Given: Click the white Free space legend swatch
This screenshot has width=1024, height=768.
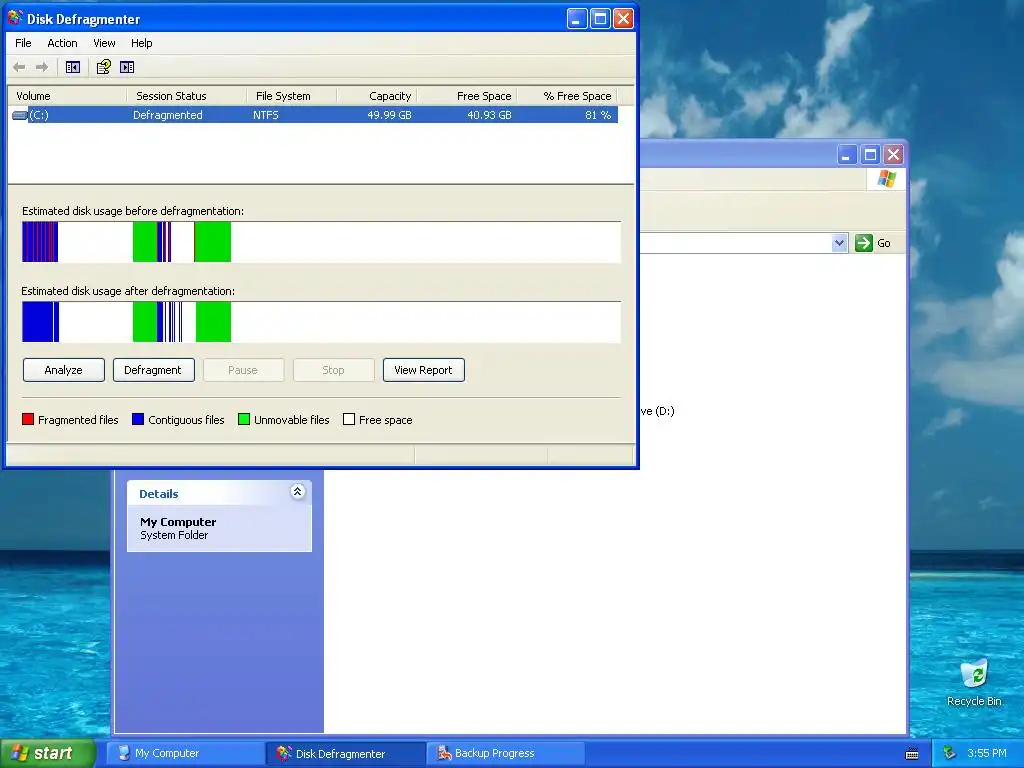Looking at the screenshot, I should (x=349, y=419).
